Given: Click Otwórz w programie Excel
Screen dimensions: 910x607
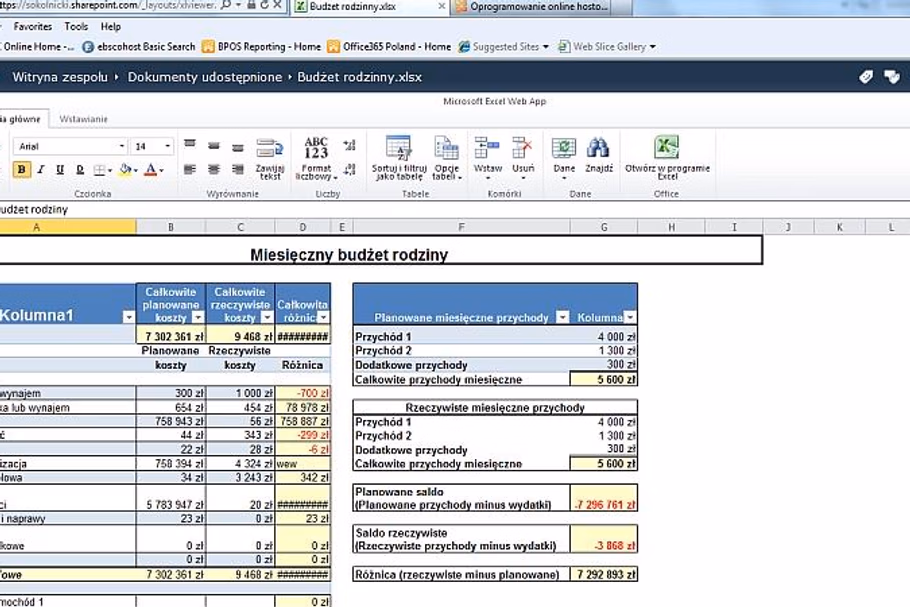Looking at the screenshot, I should tap(667, 150).
